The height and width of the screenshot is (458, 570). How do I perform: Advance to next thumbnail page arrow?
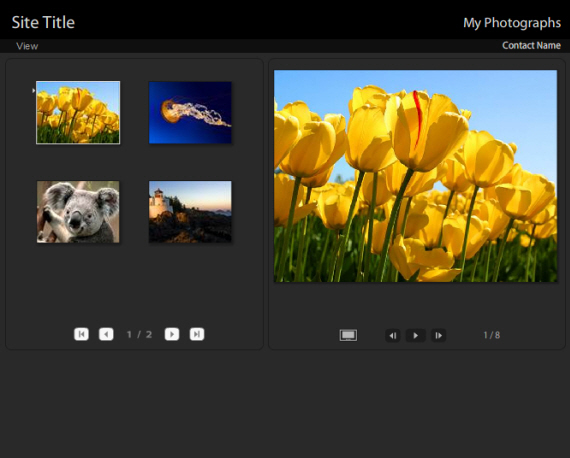coord(172,334)
